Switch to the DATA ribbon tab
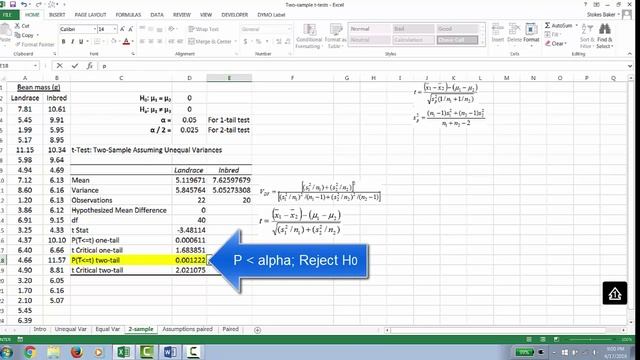640x360 pixels. pos(157,15)
